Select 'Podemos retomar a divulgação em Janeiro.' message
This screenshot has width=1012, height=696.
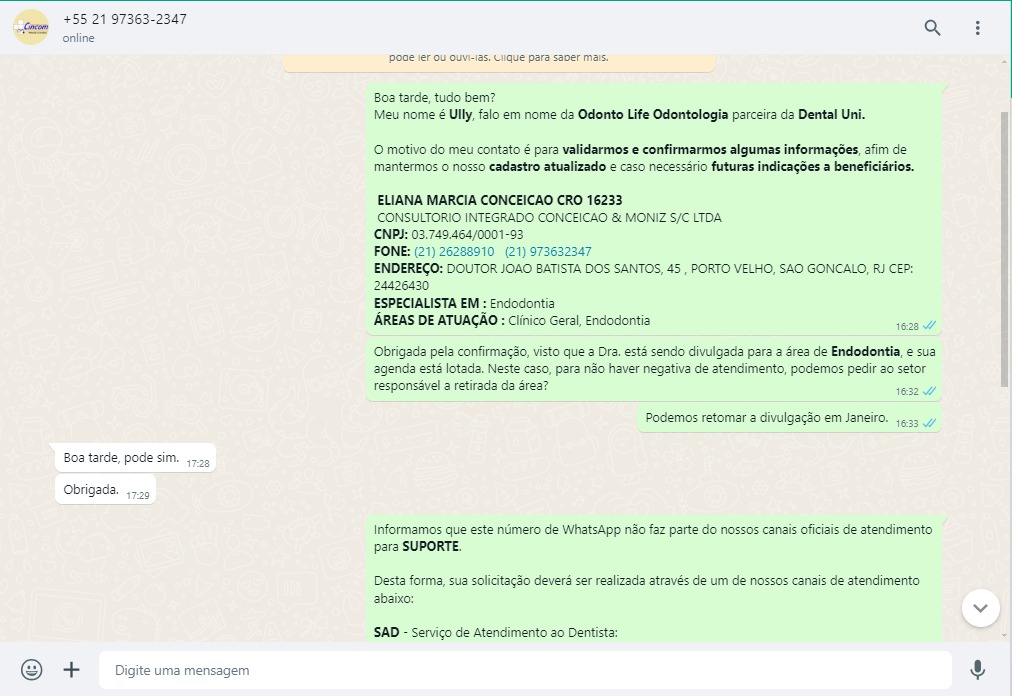[x=789, y=418]
